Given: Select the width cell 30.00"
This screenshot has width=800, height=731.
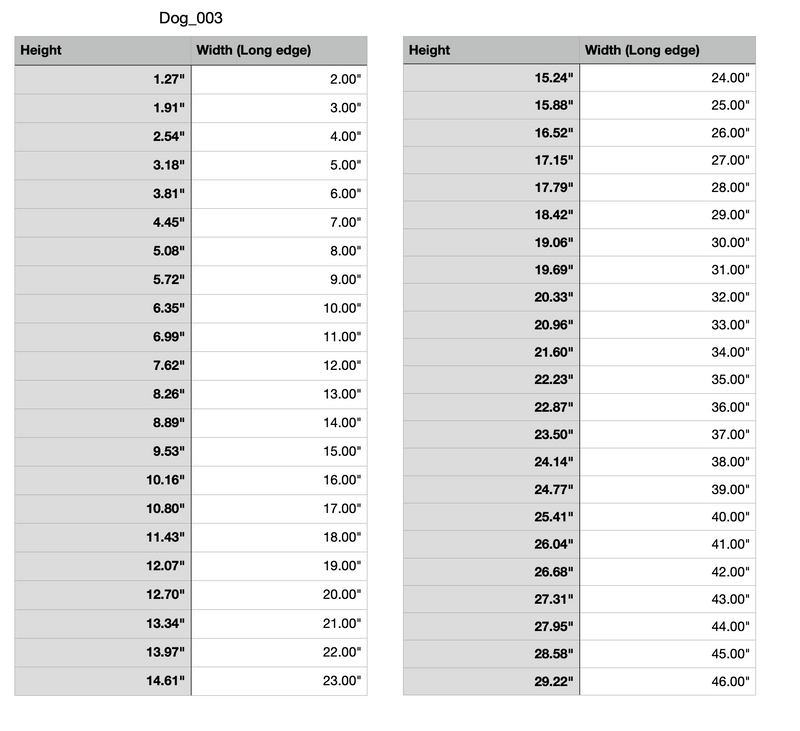Looking at the screenshot, I should point(667,243).
